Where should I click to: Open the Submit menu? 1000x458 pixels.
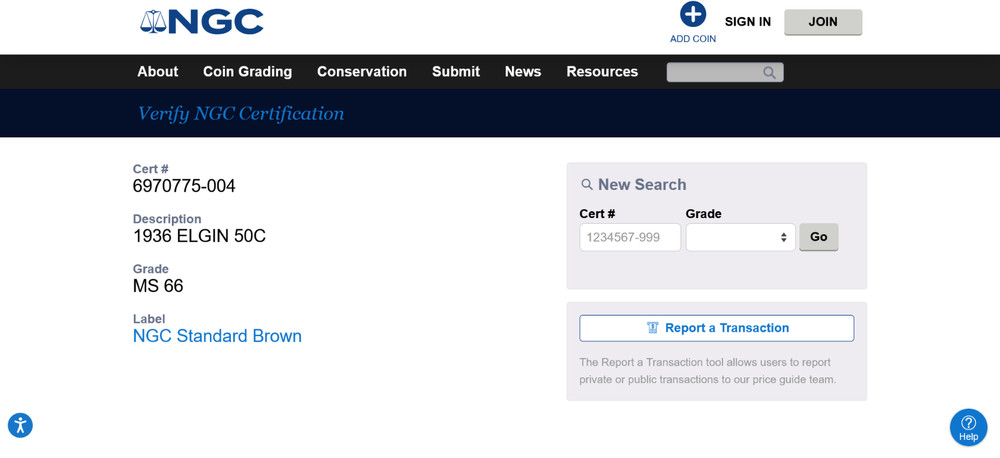click(x=456, y=72)
